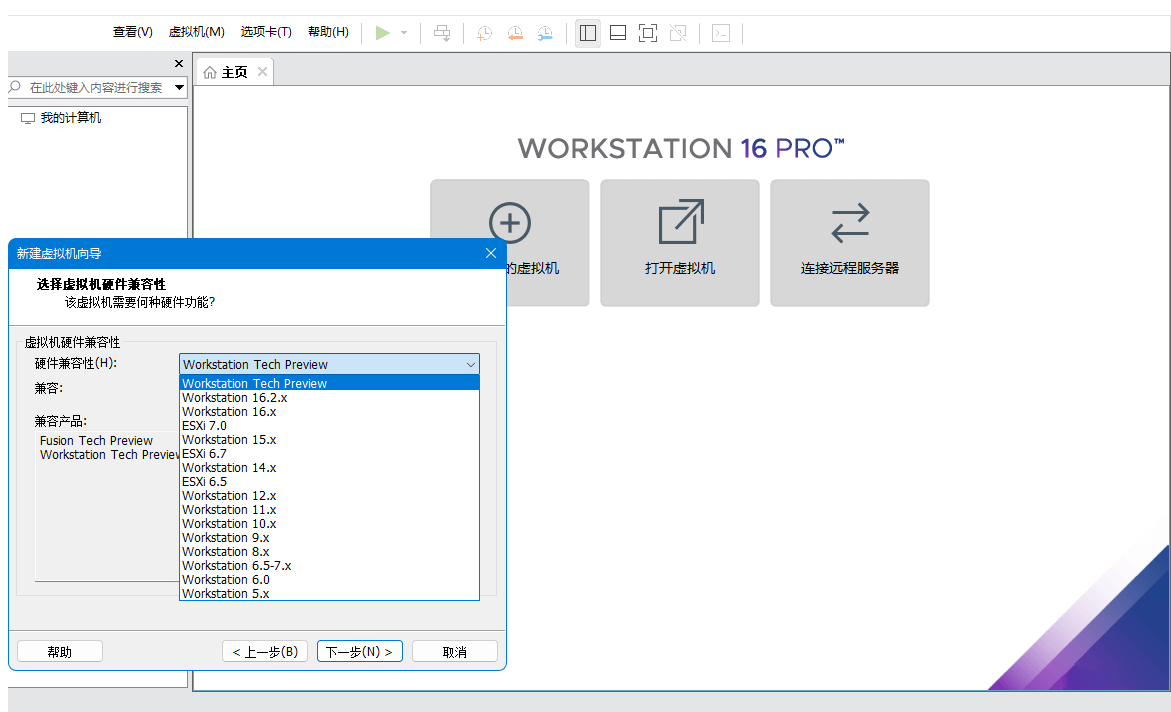Open the 查看(V) menu
Image resolution: width=1171 pixels, height=712 pixels.
pyautogui.click(x=132, y=32)
